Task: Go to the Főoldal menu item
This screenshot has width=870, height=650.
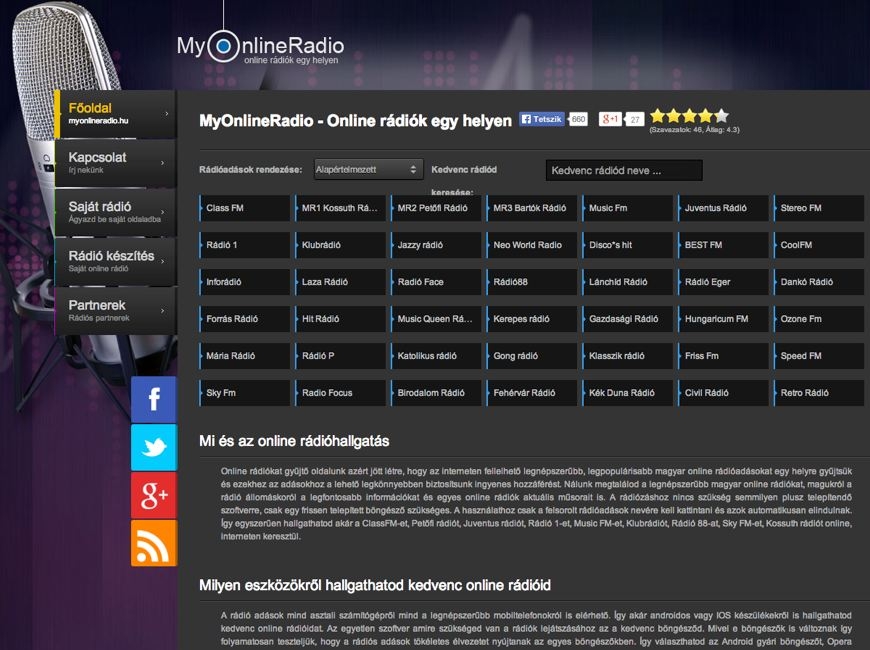Action: [x=115, y=114]
